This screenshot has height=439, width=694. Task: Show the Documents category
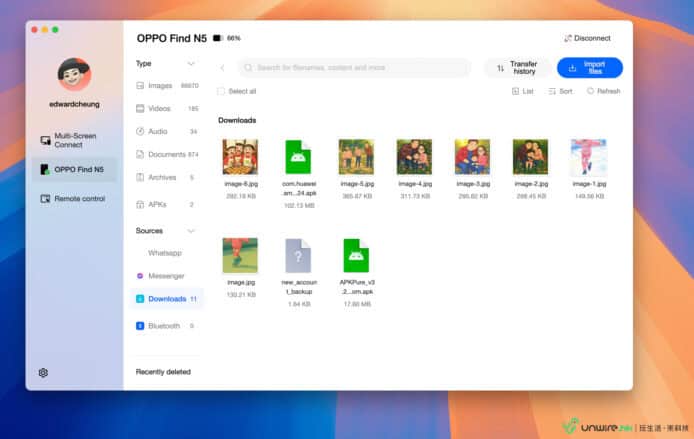click(167, 154)
